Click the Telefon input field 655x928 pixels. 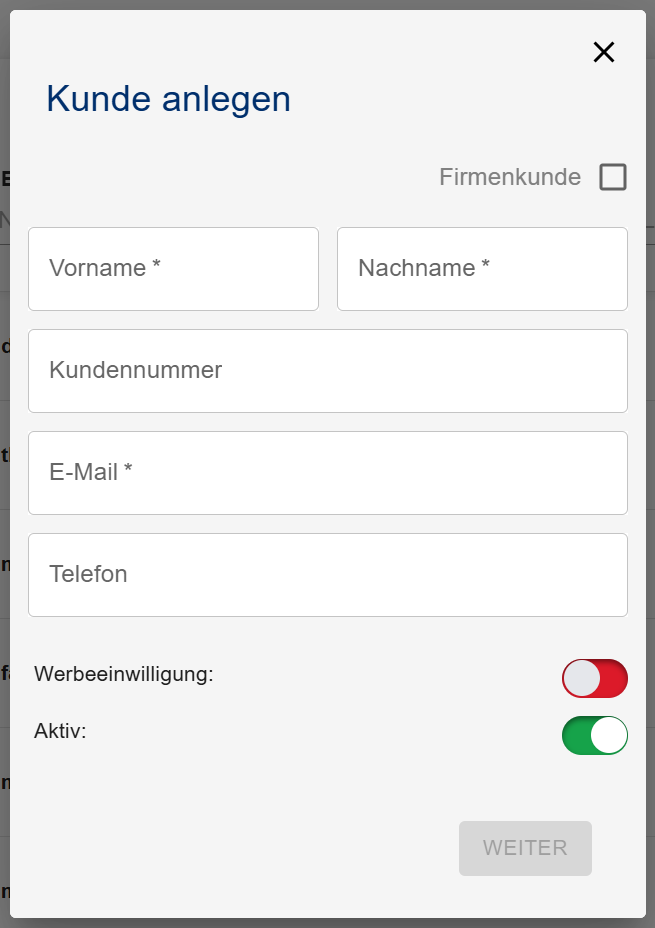coord(328,575)
